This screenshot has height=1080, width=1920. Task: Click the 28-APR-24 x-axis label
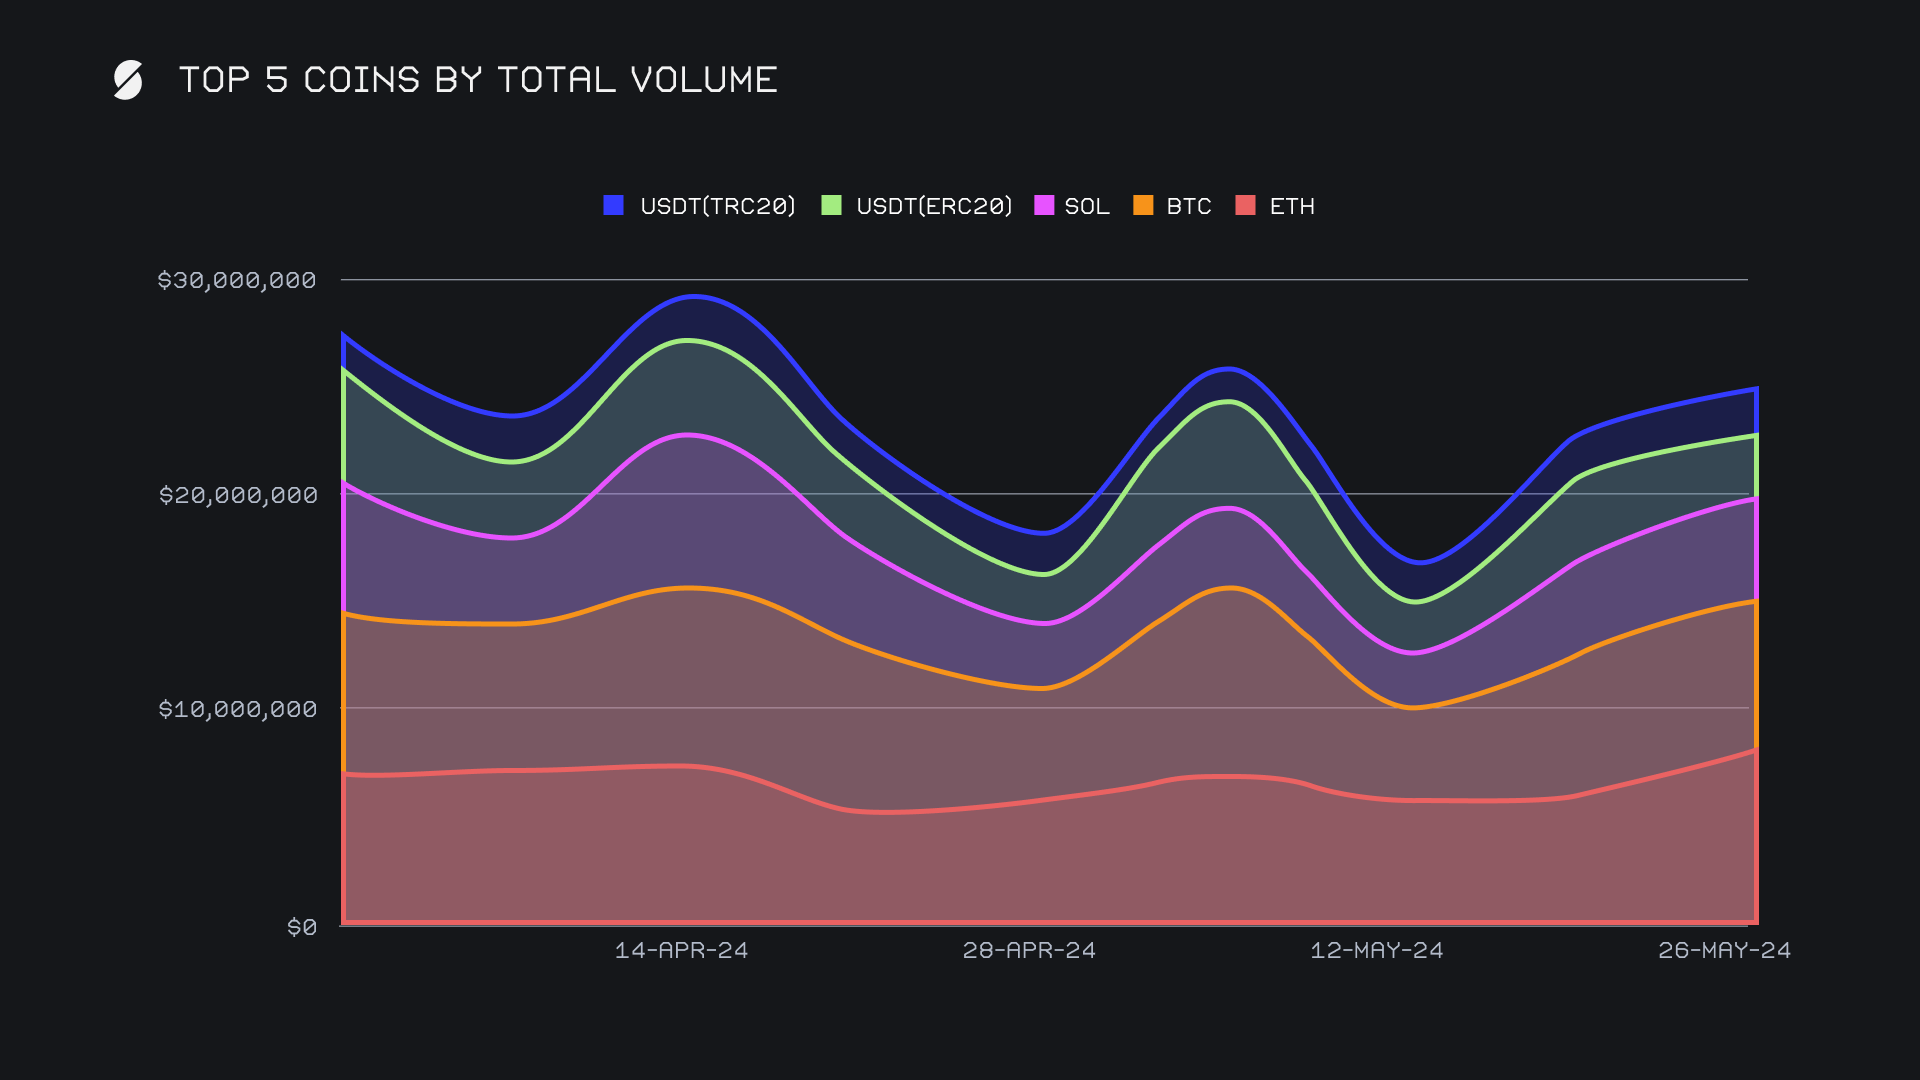pyautogui.click(x=1029, y=950)
